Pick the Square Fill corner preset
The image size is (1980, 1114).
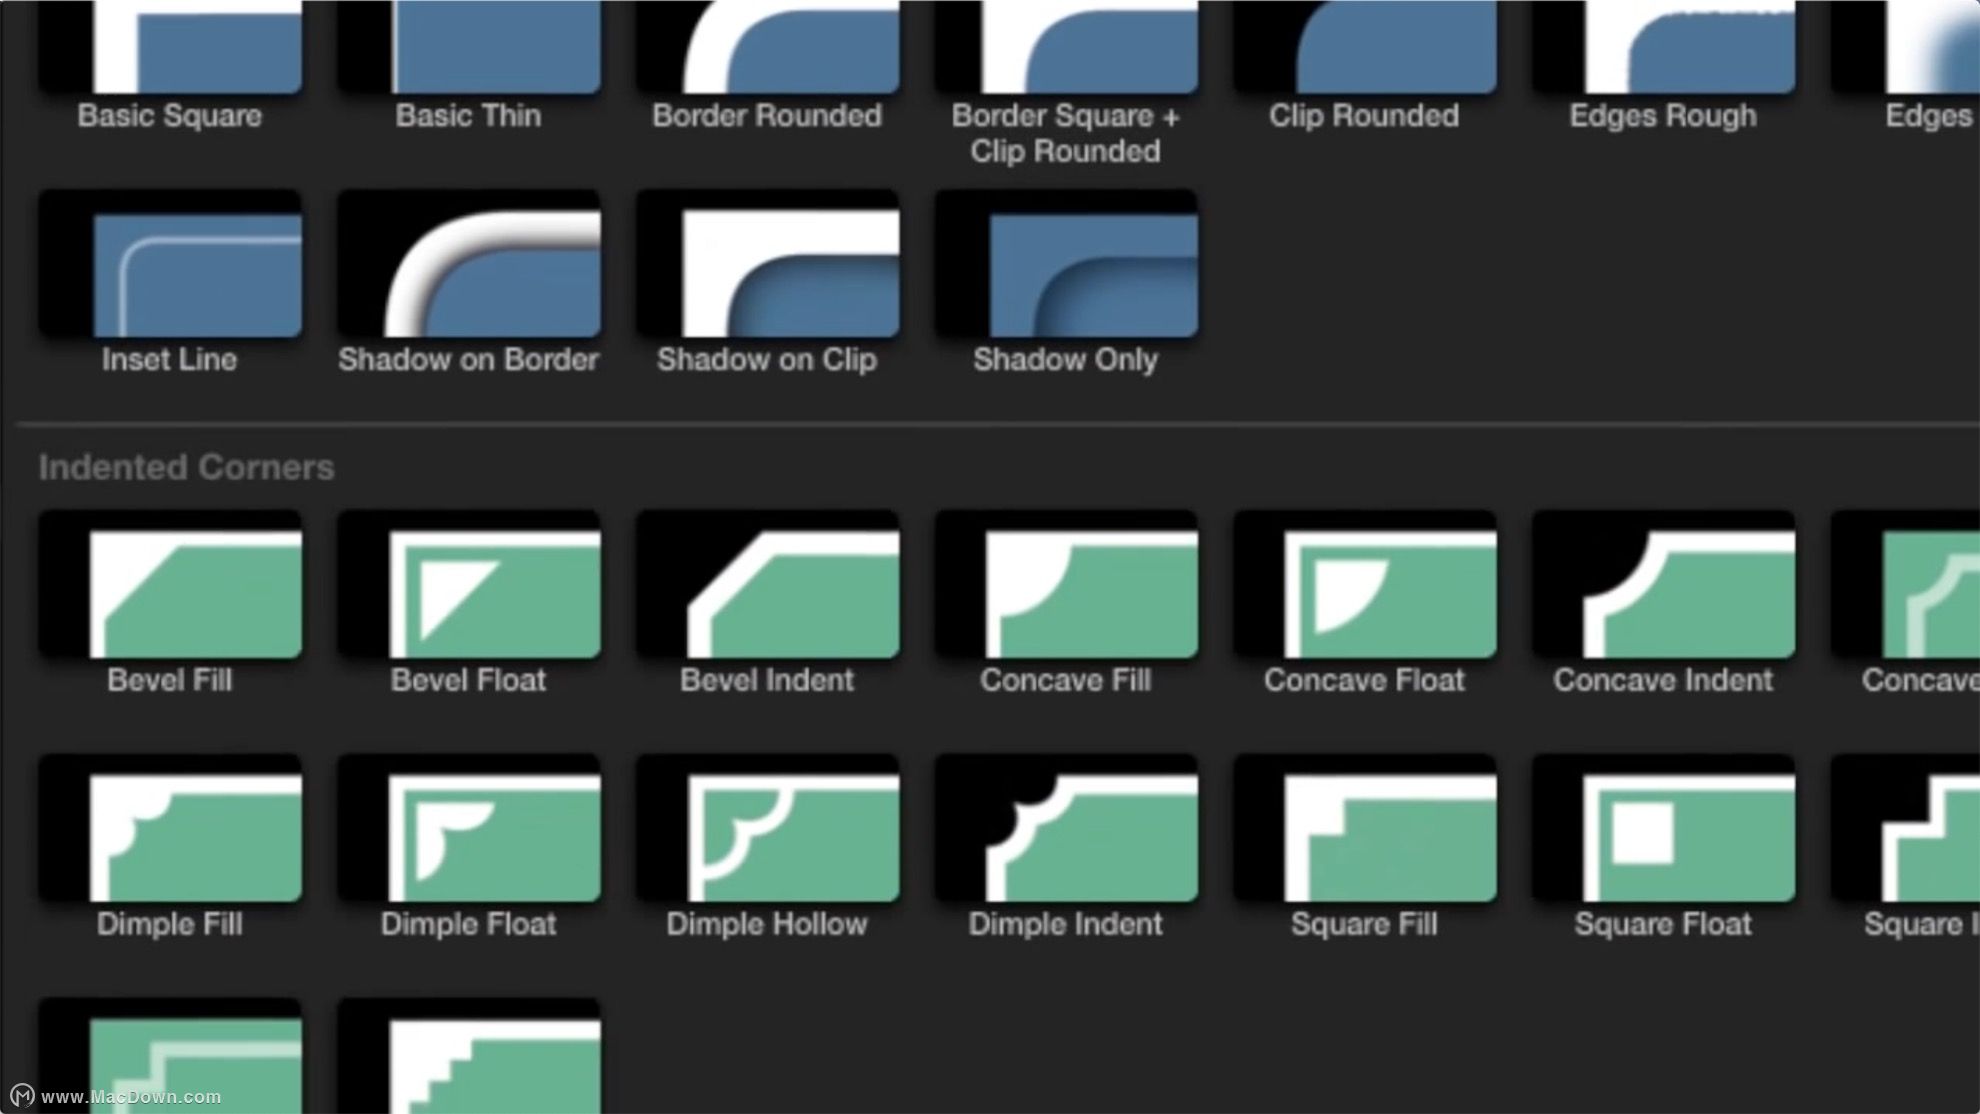[x=1364, y=832]
